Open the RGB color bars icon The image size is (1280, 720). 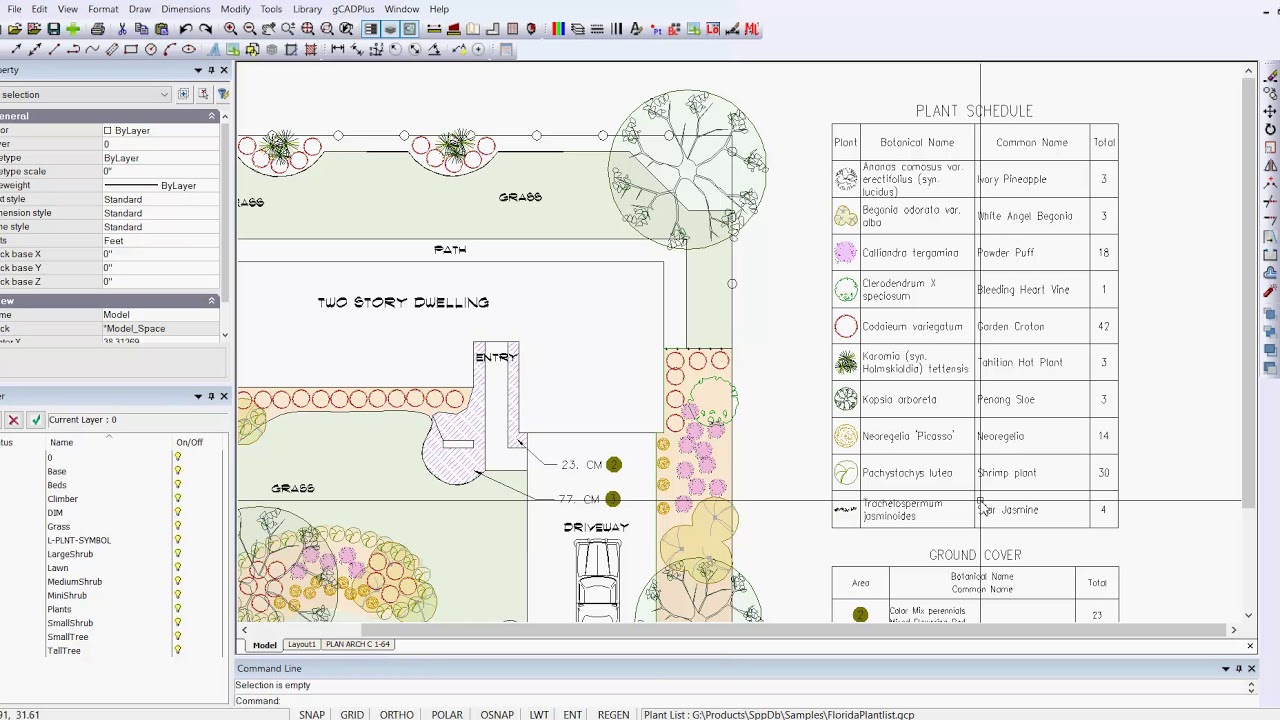click(558, 29)
